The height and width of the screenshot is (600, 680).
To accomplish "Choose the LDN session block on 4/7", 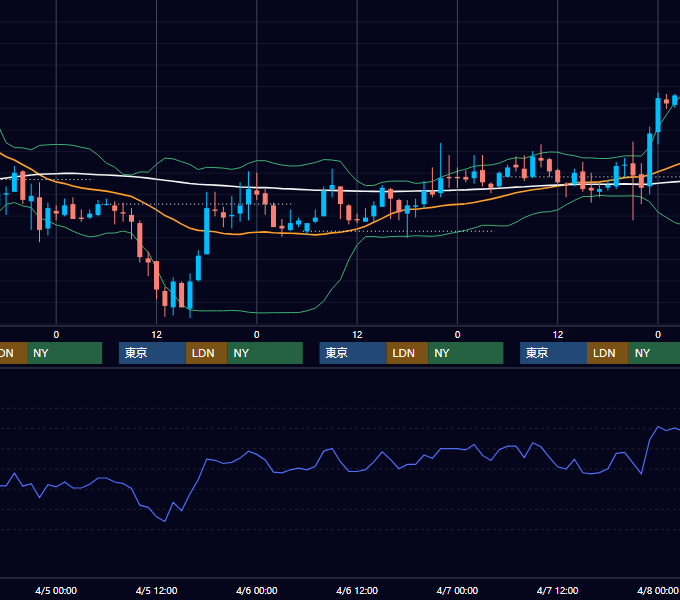I will click(x=608, y=353).
